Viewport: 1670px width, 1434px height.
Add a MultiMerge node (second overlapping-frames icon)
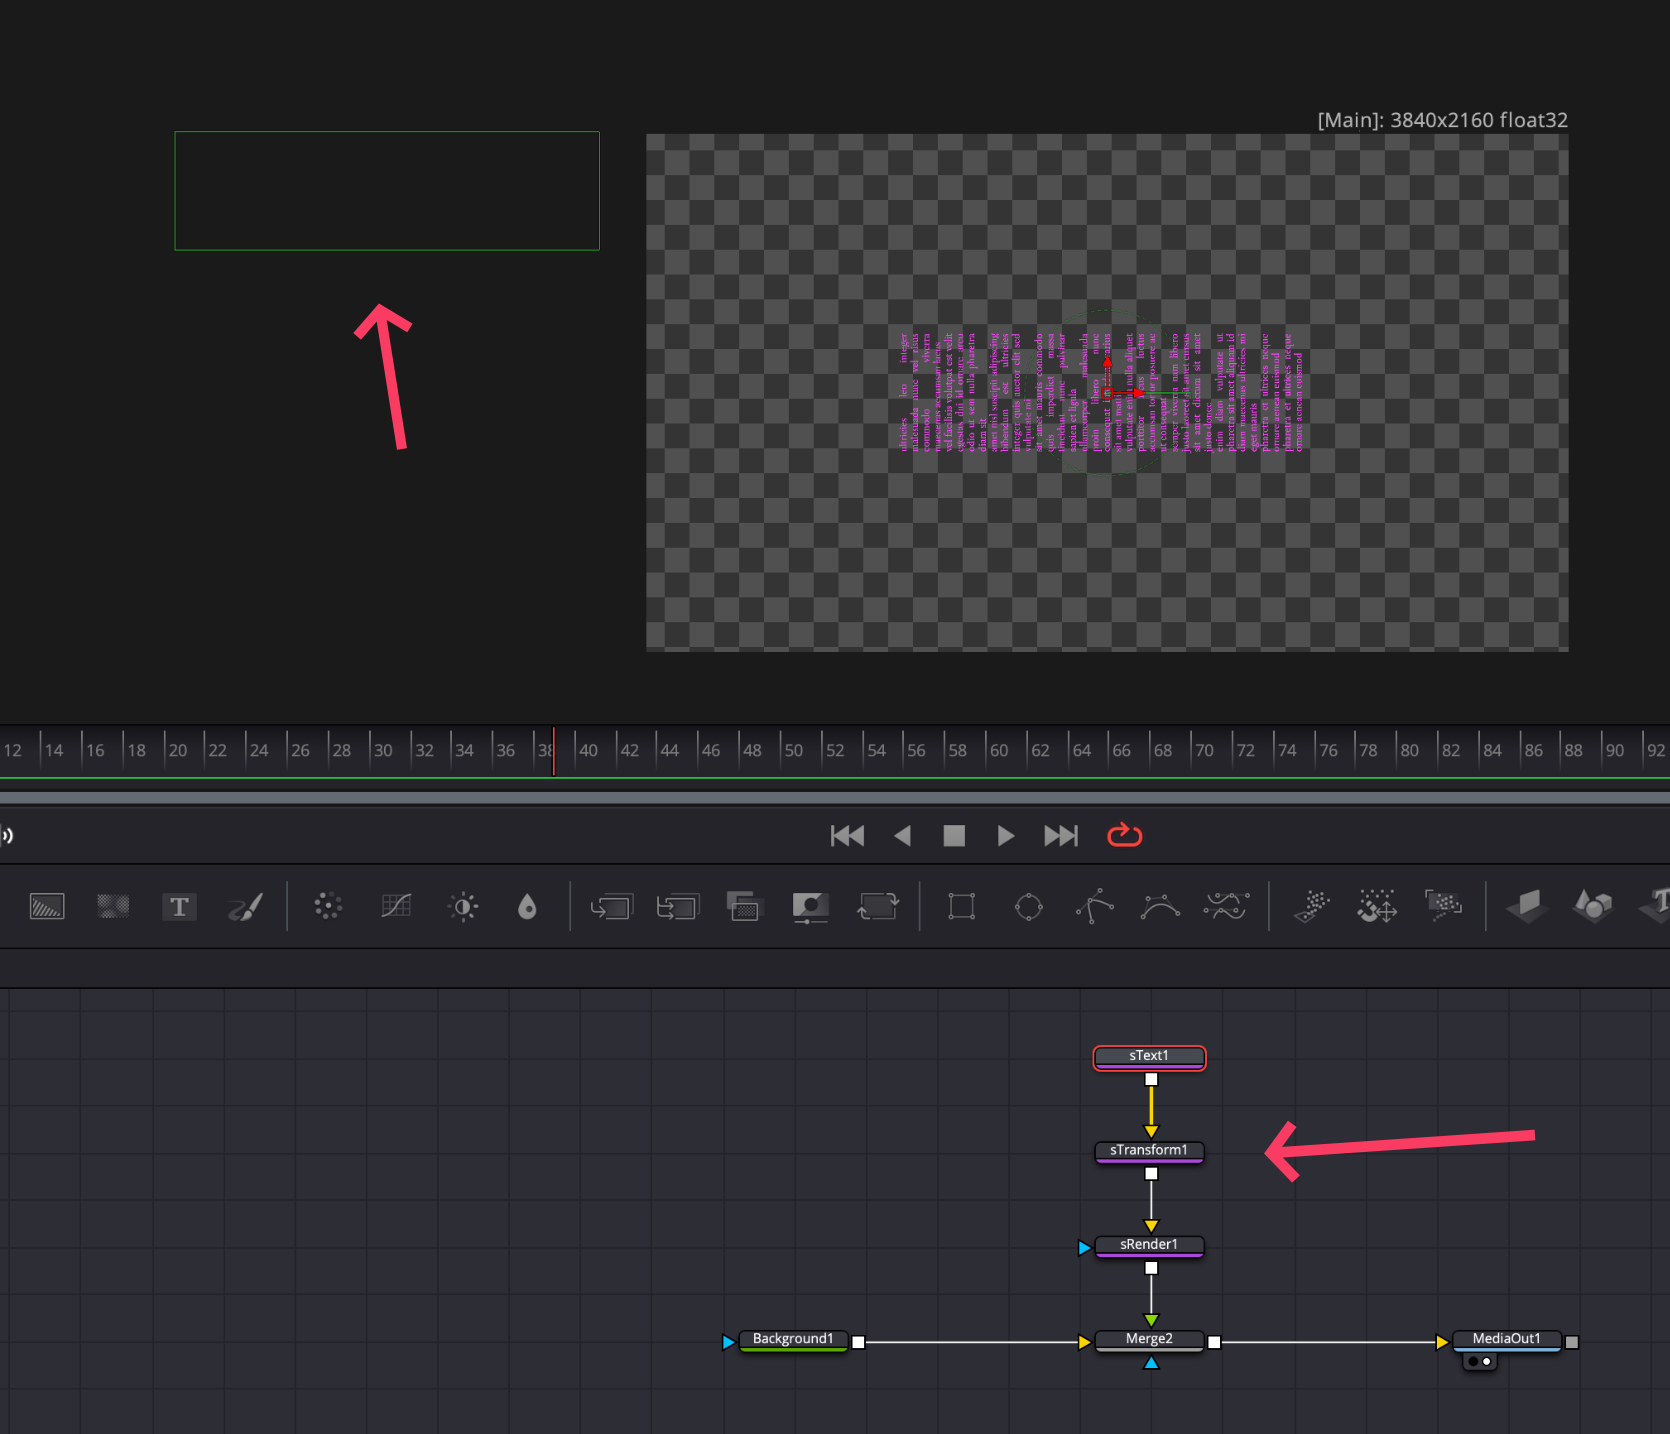tap(677, 907)
